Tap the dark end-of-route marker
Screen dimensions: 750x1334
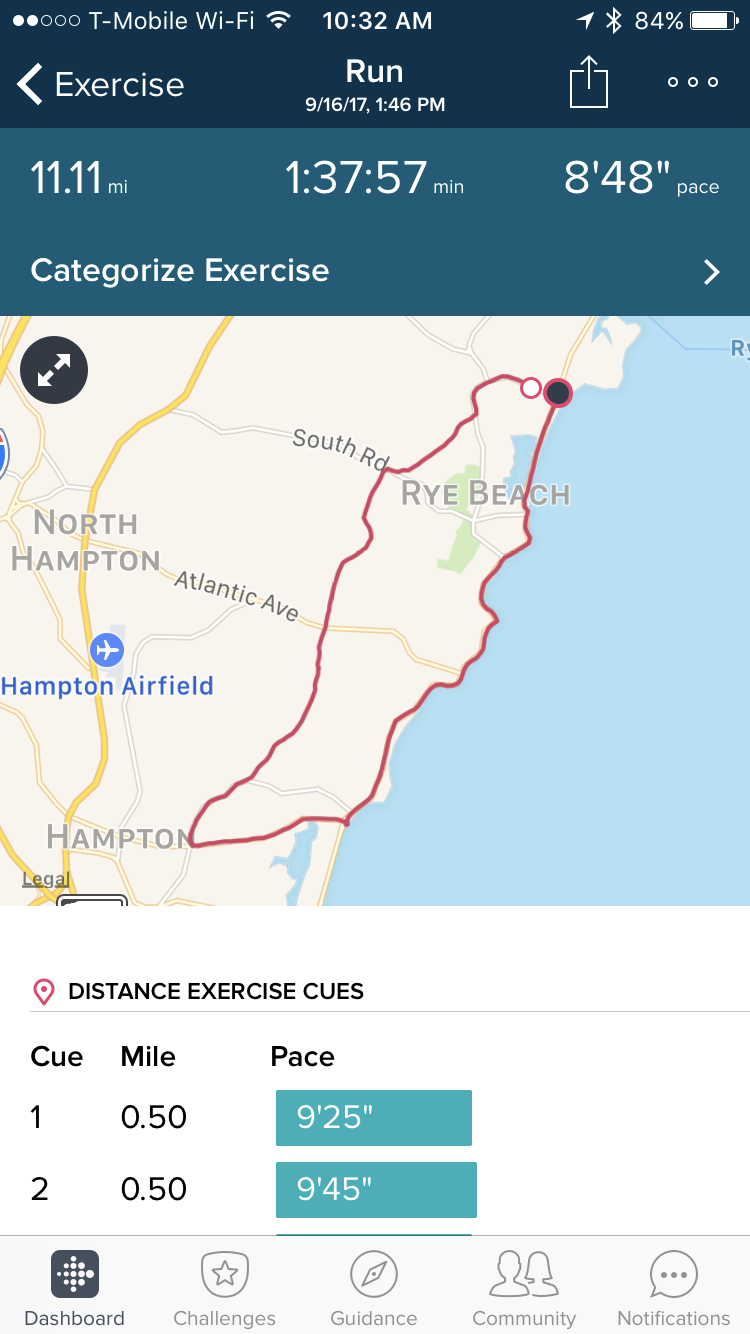coord(558,393)
